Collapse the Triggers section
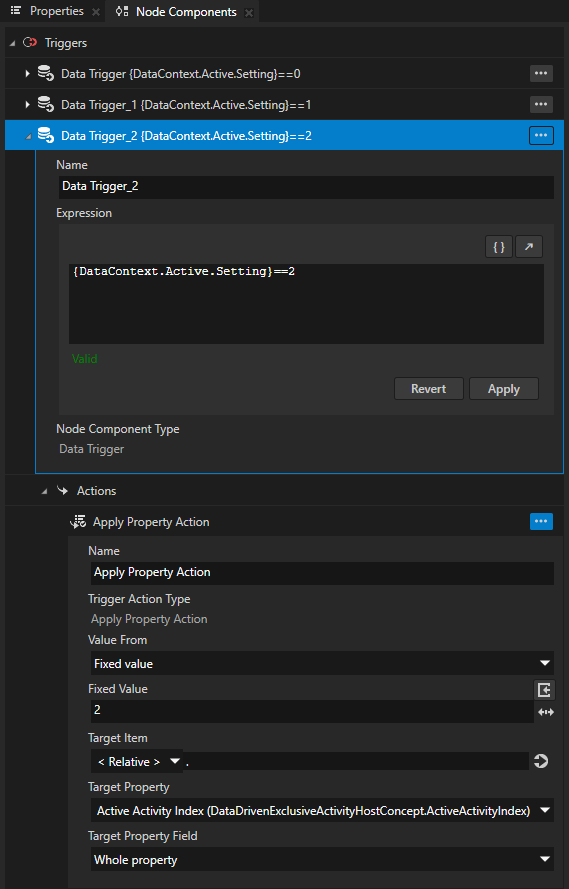Screen dimensions: 569x889 tap(12, 44)
